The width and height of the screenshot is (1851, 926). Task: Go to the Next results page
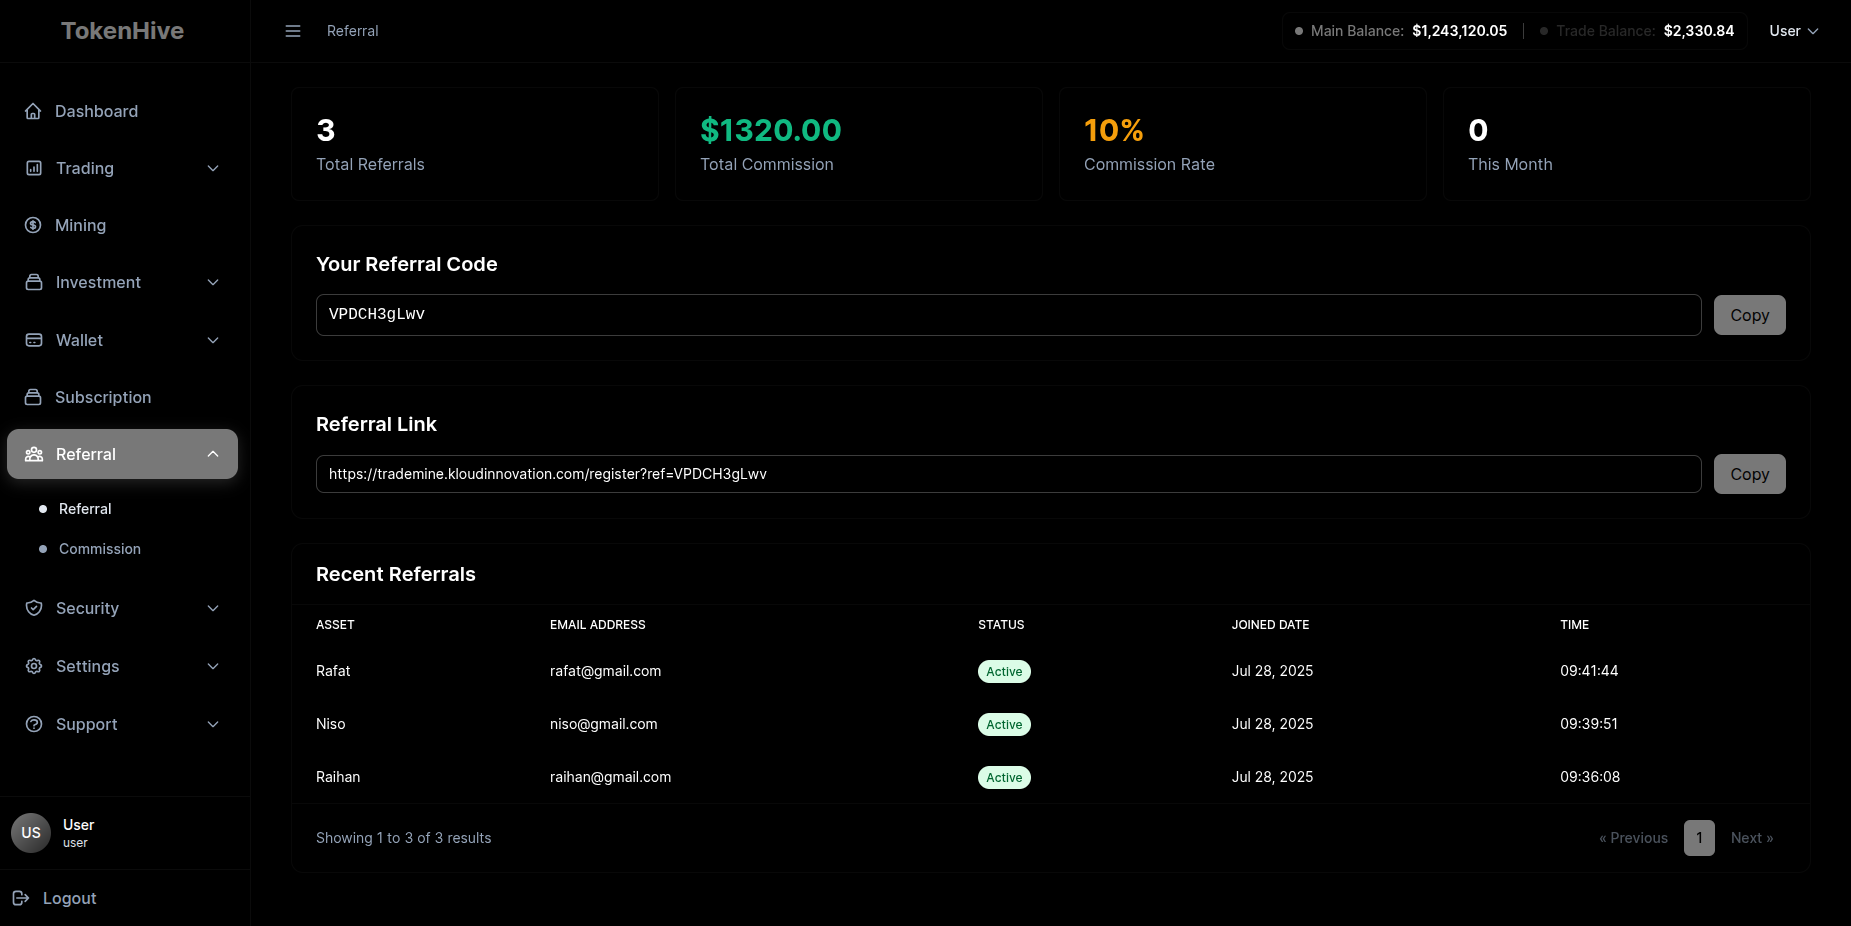pyautogui.click(x=1752, y=838)
